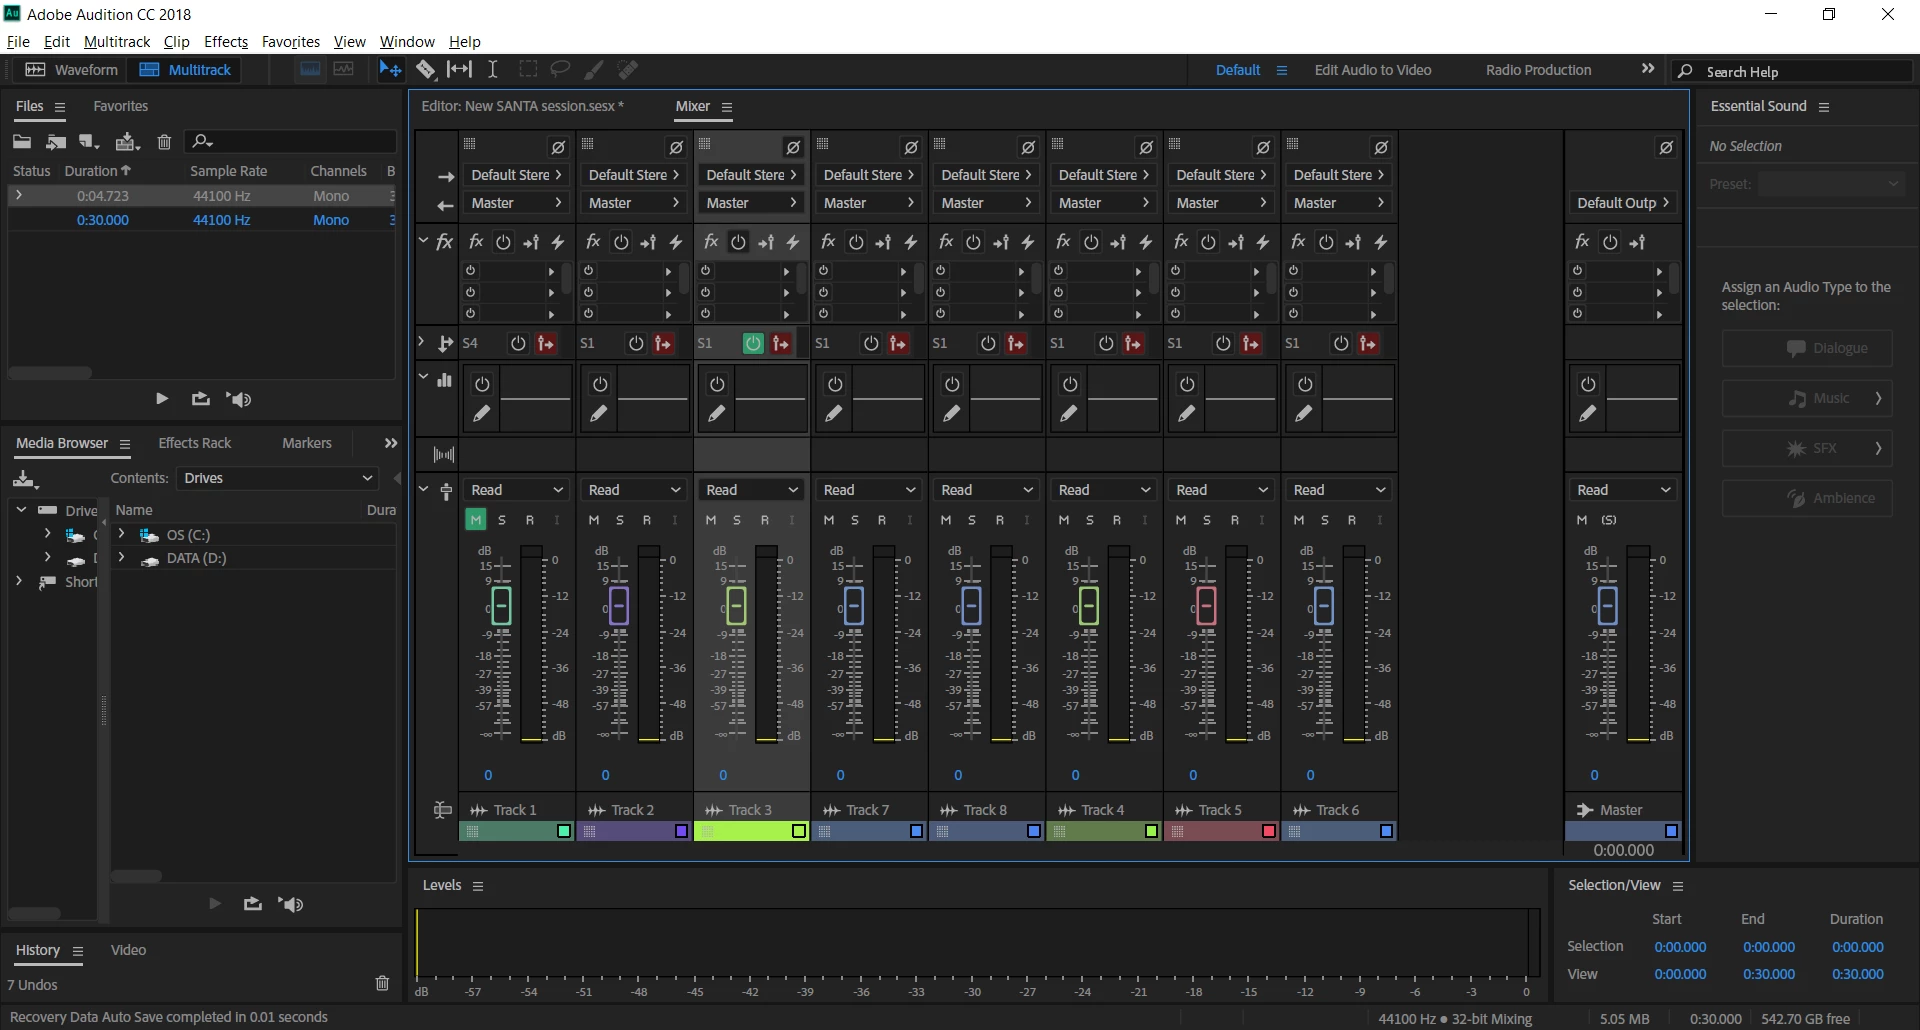The height and width of the screenshot is (1030, 1920).
Task: Open file via Files panel folder icon
Action: (22, 141)
